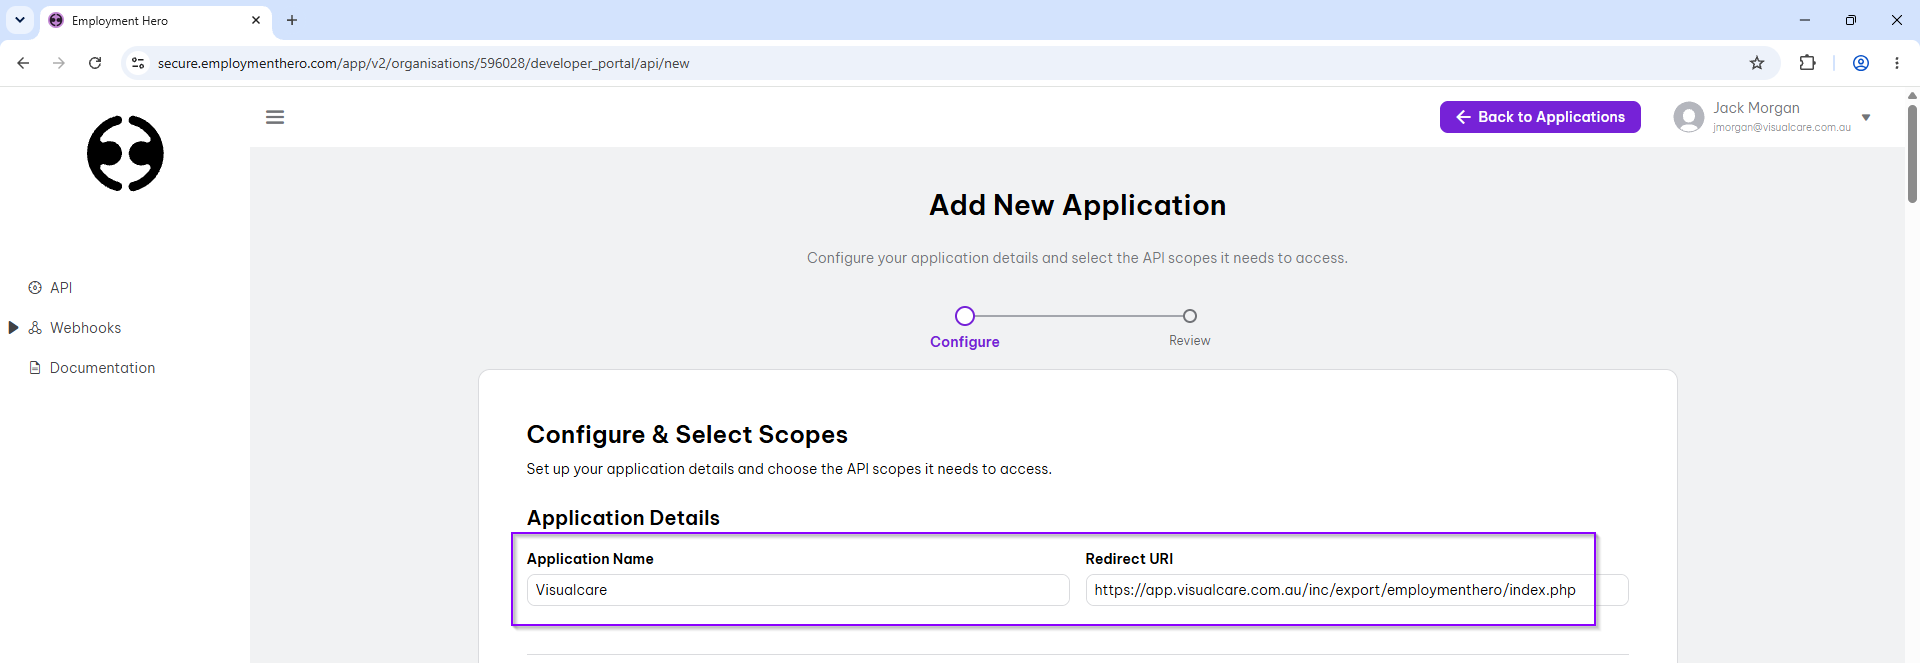
Task: Click the browser back arrow
Action: click(x=23, y=63)
